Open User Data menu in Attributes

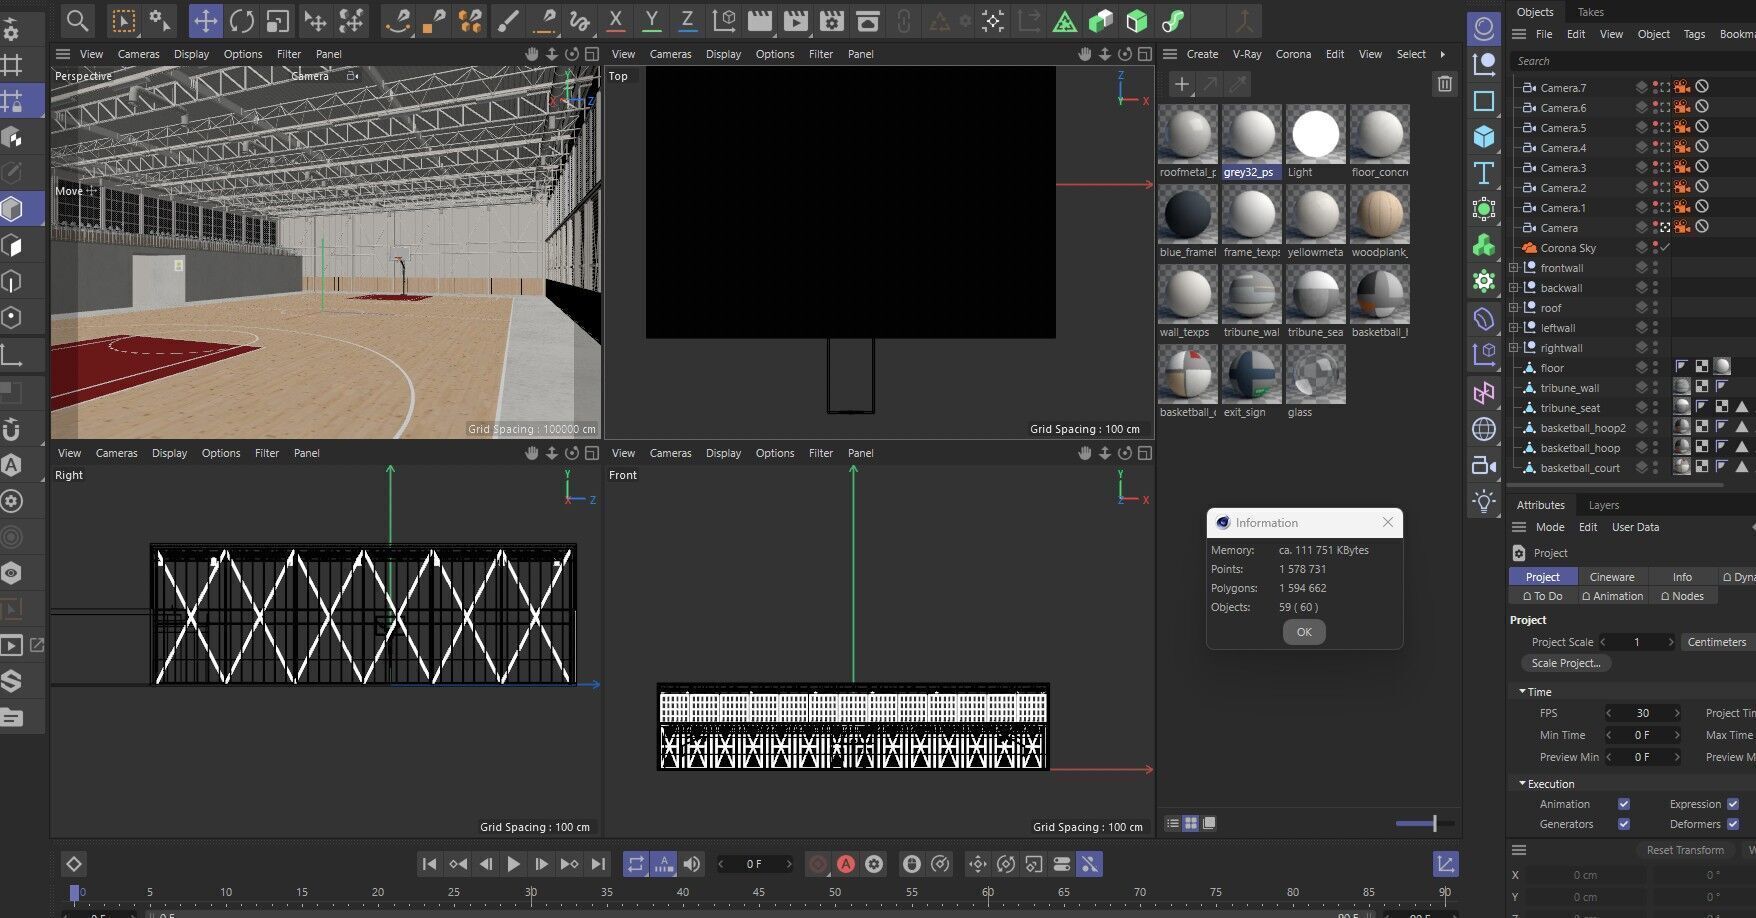click(x=1635, y=527)
